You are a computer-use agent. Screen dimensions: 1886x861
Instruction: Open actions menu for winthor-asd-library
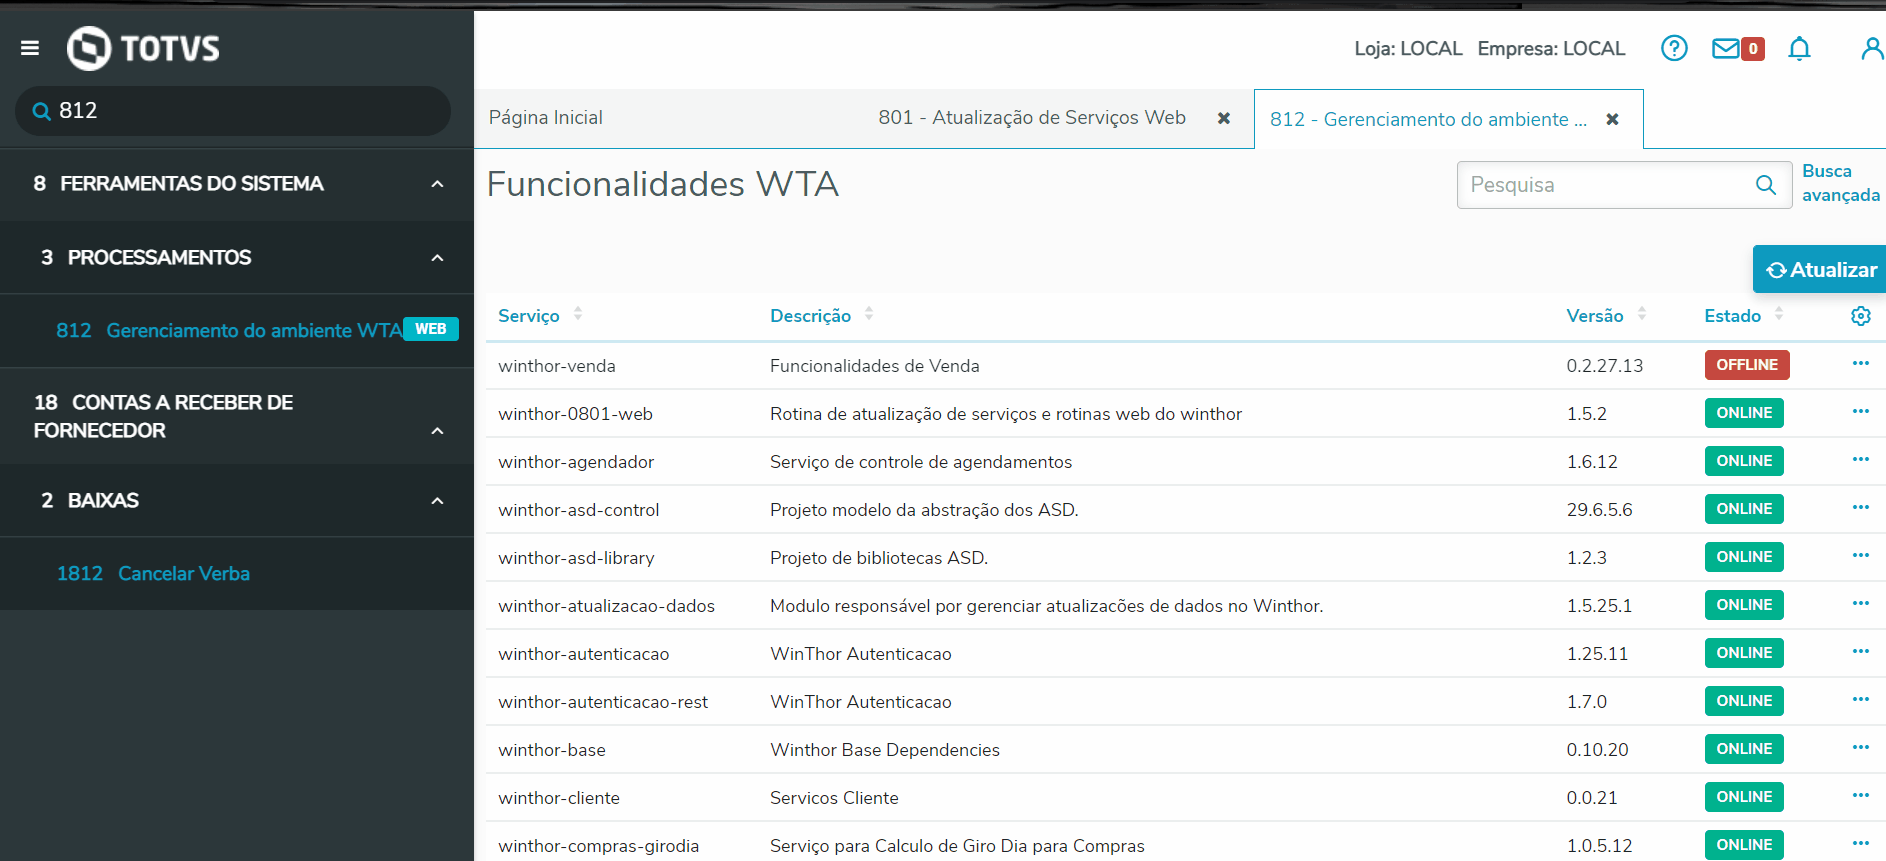coord(1861,556)
